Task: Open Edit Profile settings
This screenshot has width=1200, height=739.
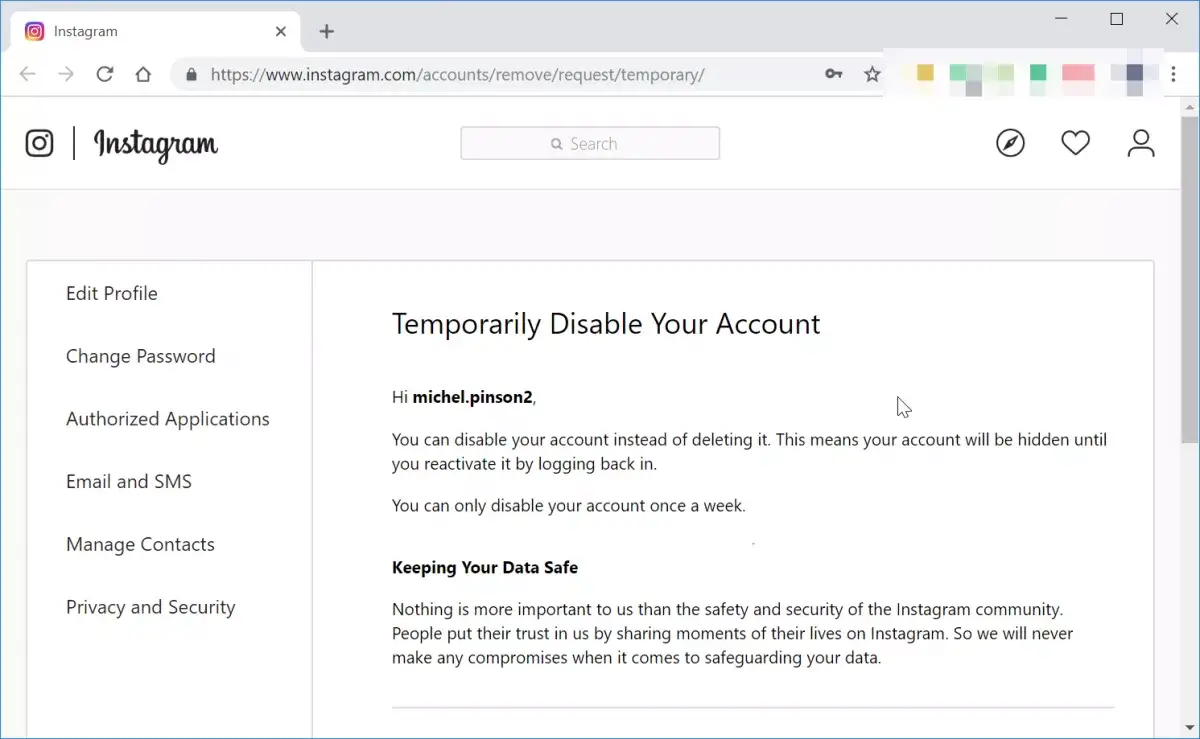Action: (x=112, y=293)
